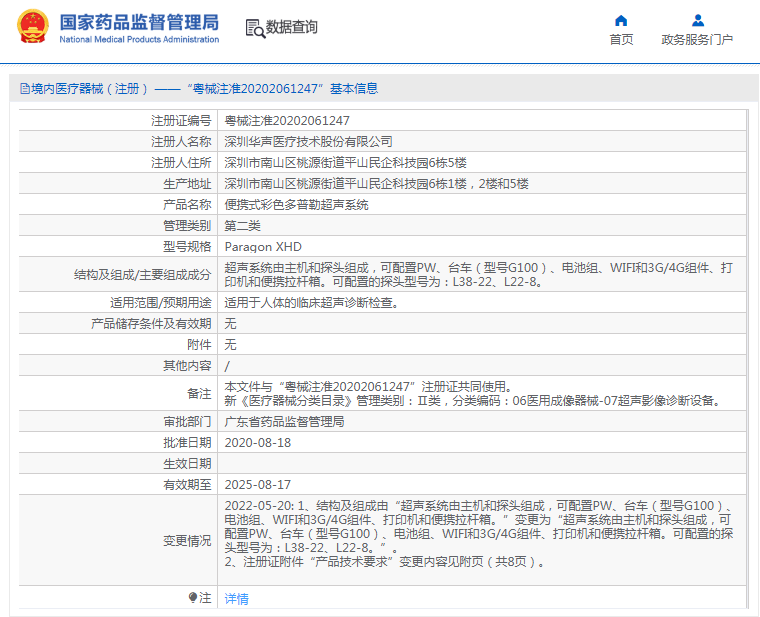Click the 首页 home icon
760x617 pixels.
[x=621, y=20]
